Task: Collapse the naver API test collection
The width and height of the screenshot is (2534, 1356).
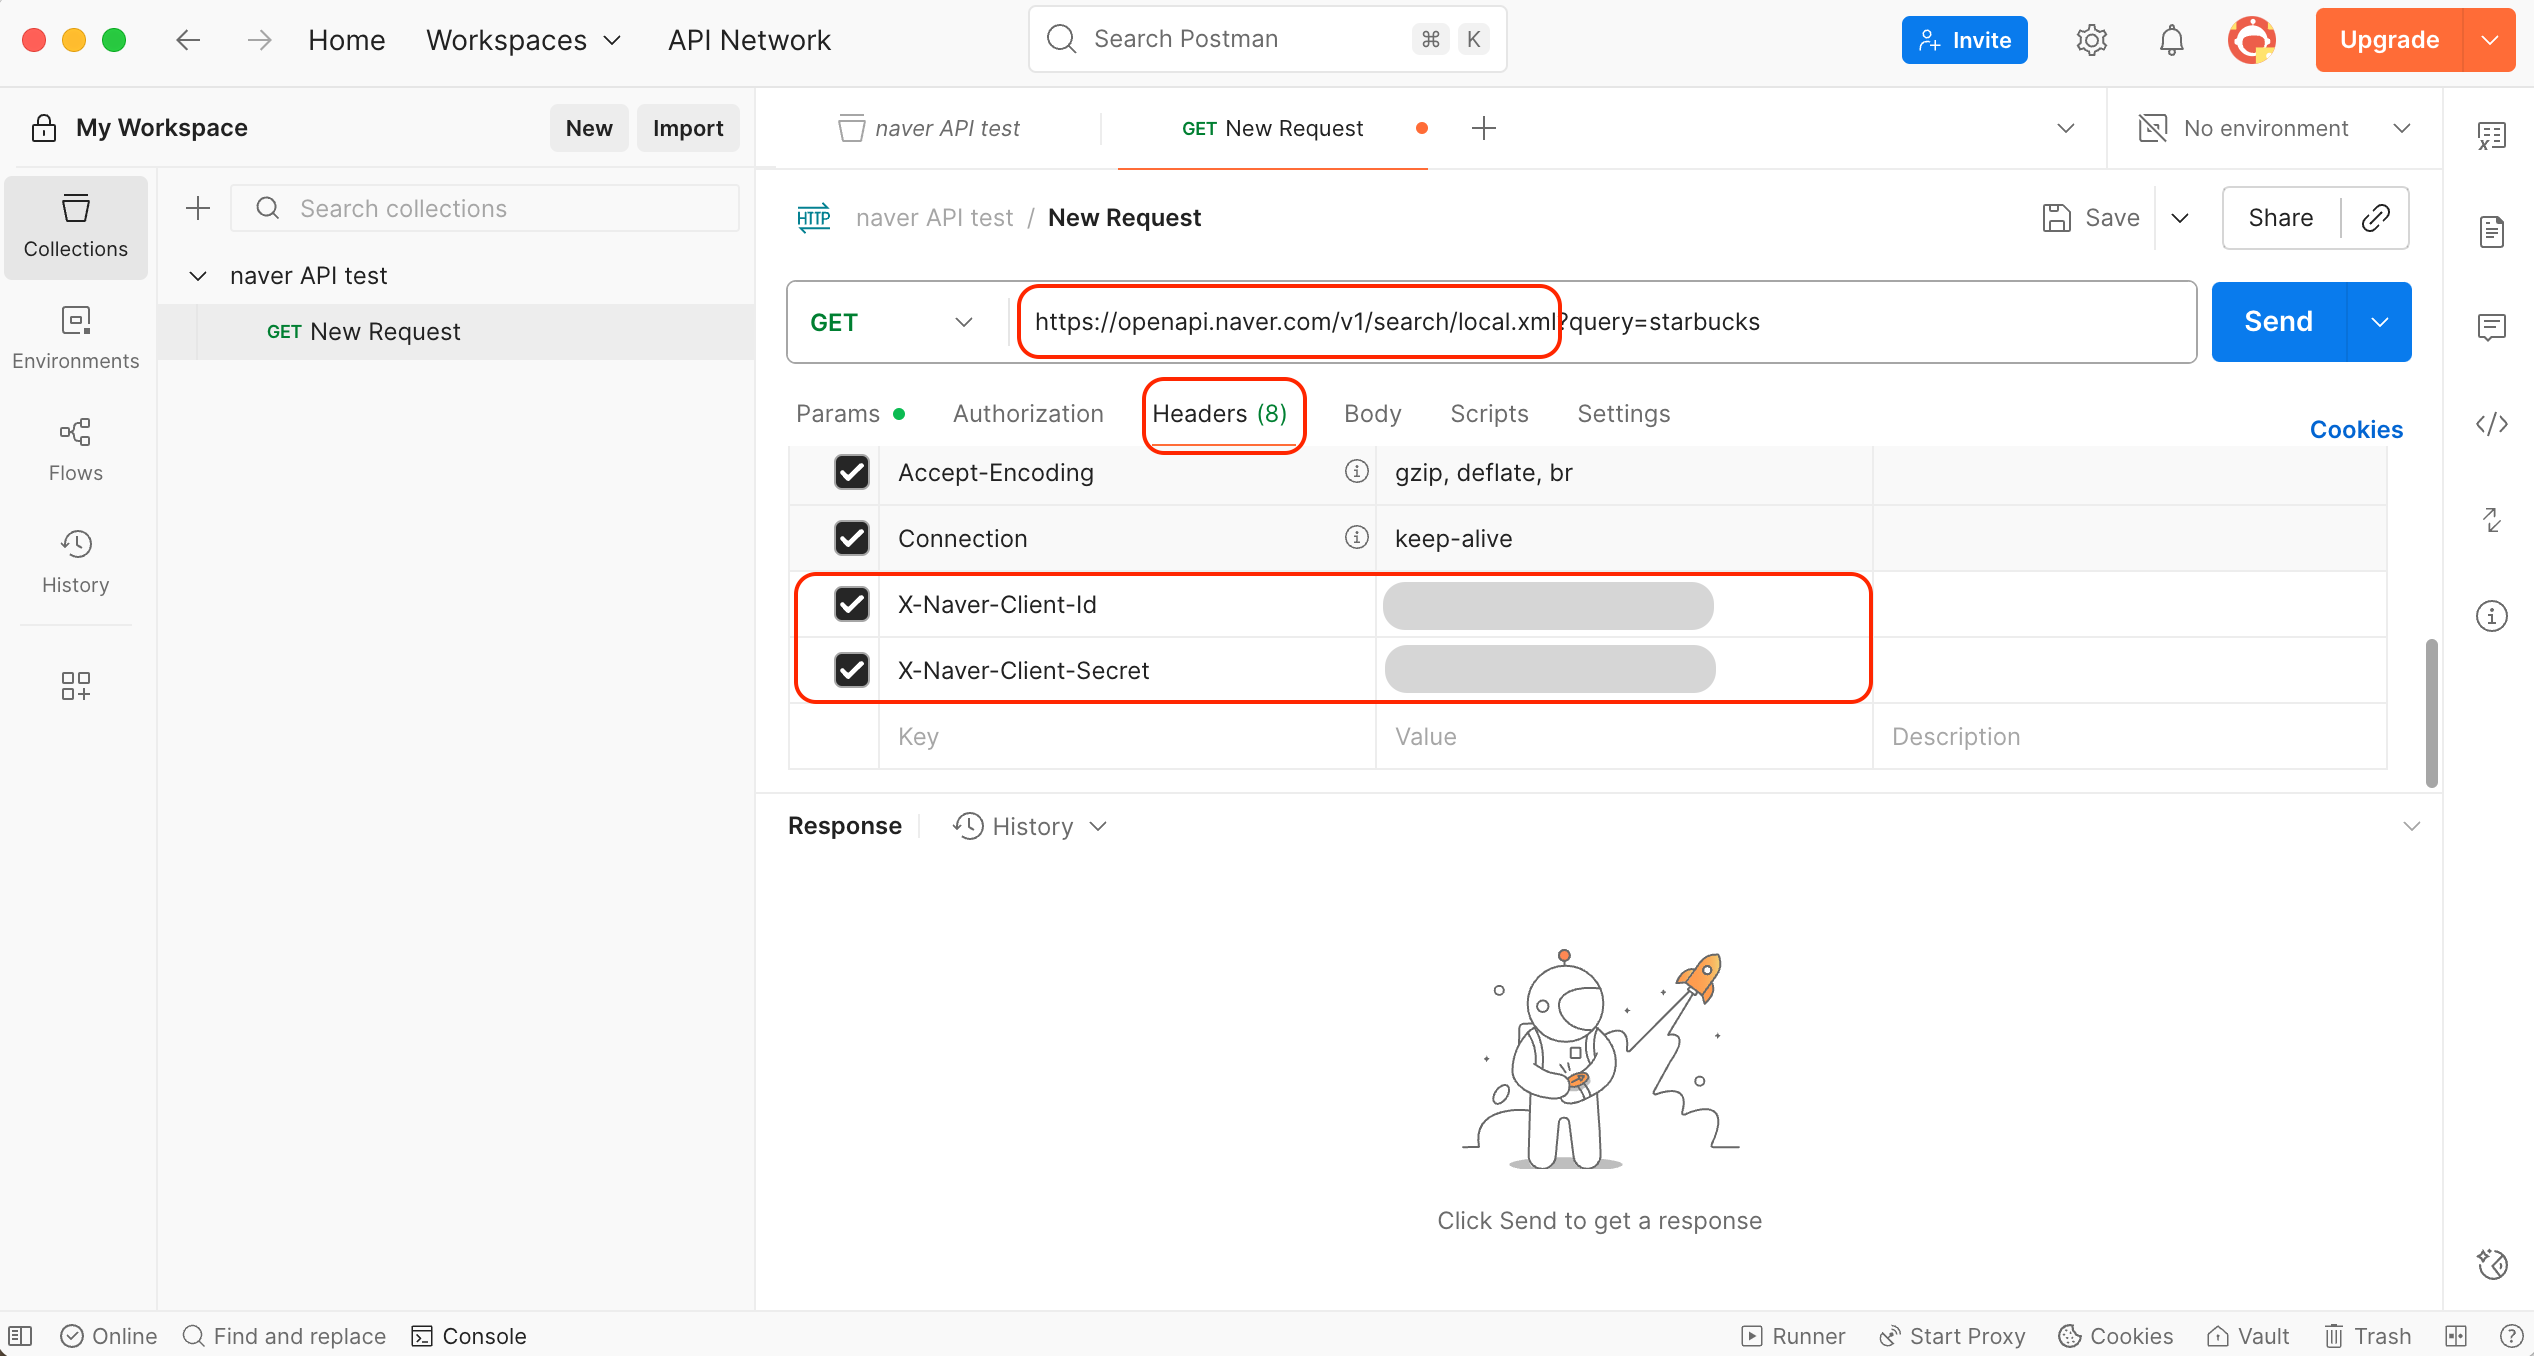Action: [x=198, y=276]
